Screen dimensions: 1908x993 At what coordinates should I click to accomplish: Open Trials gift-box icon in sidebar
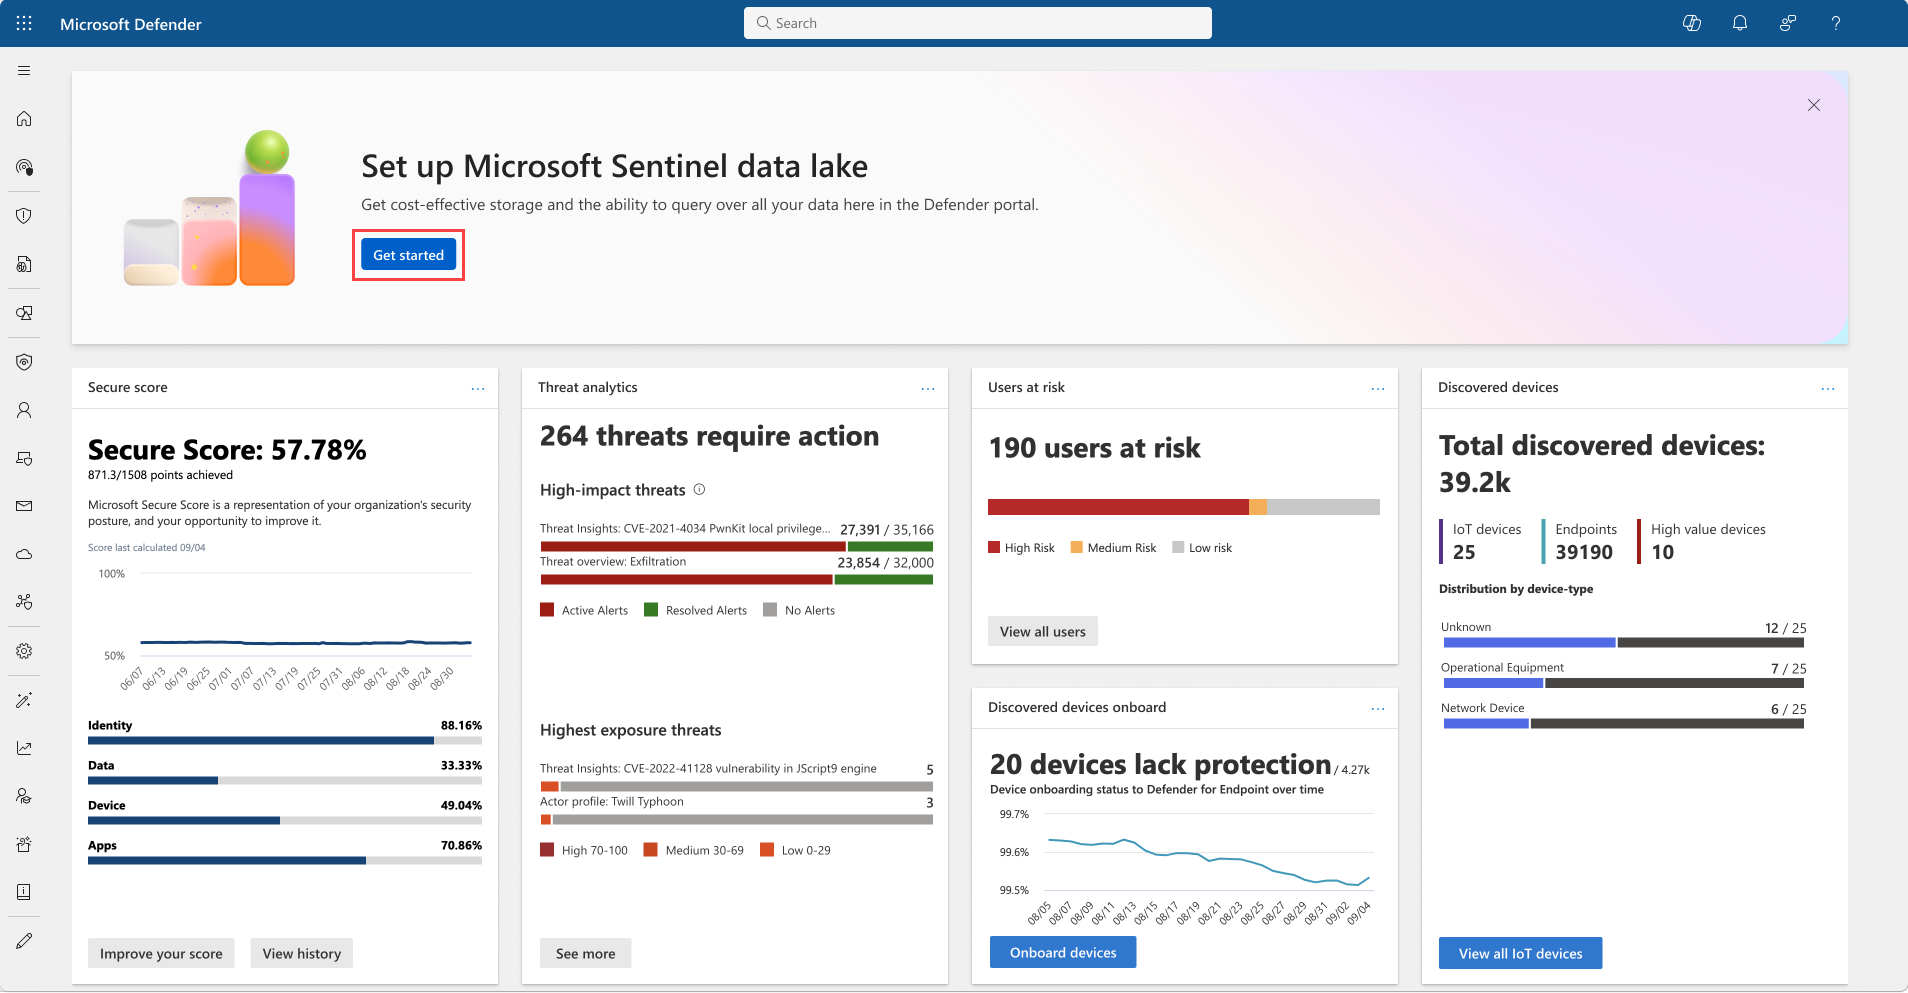(x=24, y=844)
